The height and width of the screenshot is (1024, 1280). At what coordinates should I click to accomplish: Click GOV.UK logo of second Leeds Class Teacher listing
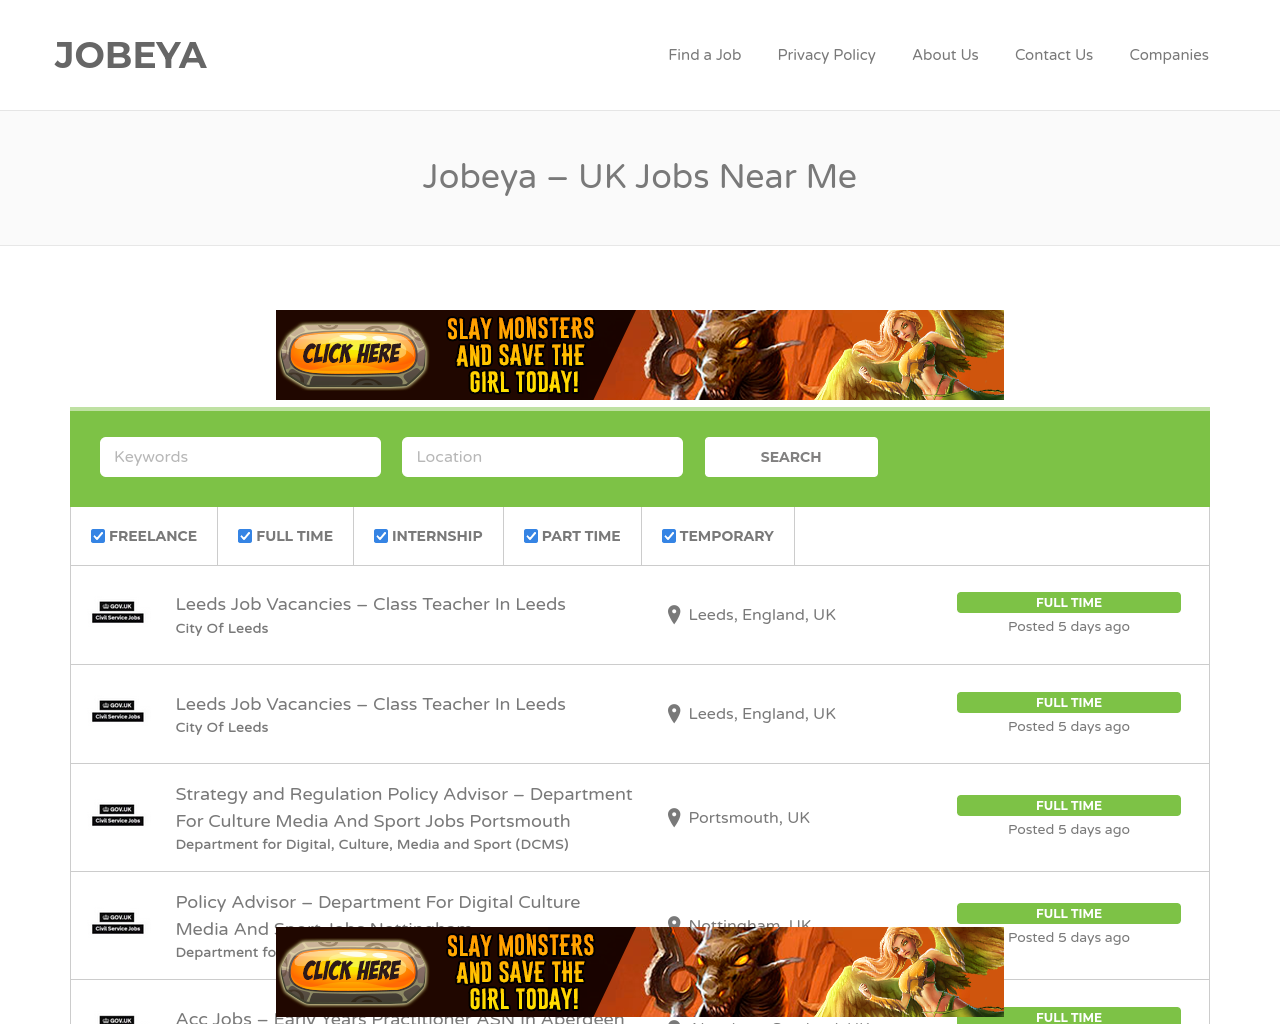coord(118,711)
